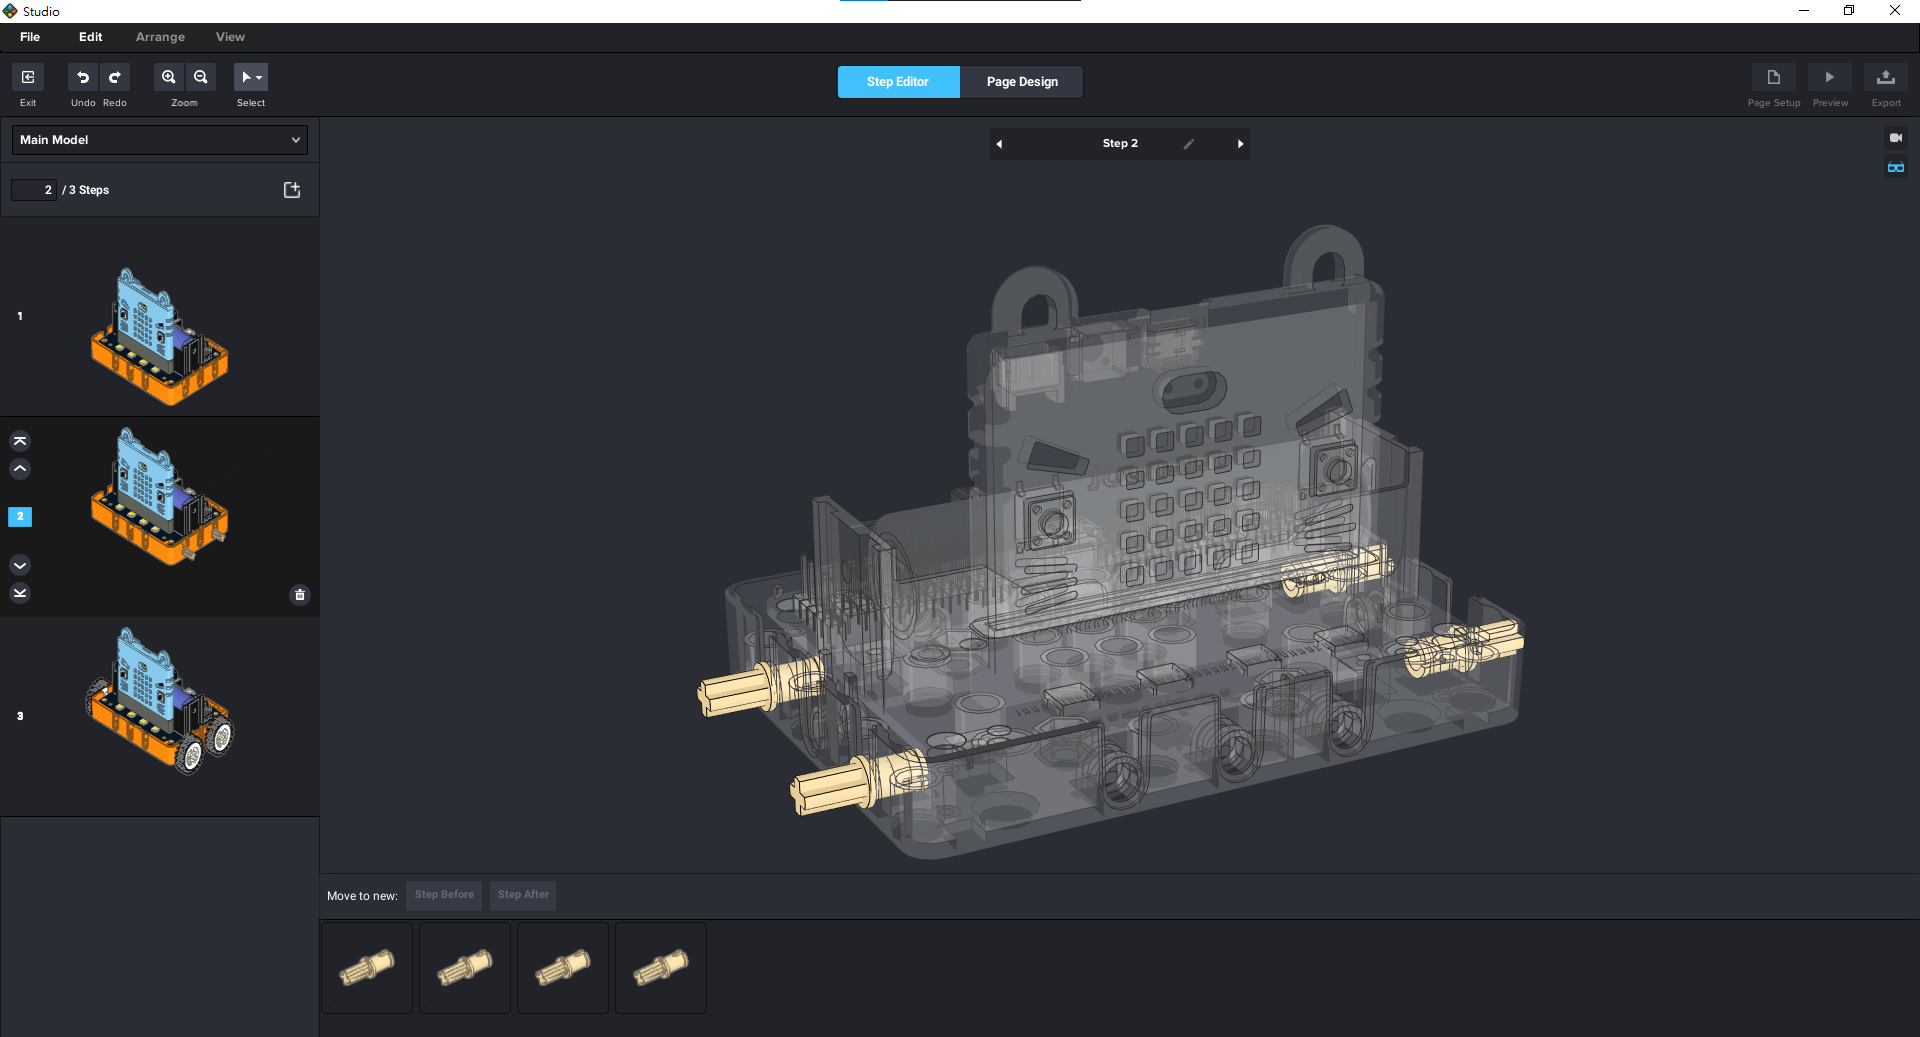
Task: Switch to the Page Design tab
Action: (x=1021, y=82)
